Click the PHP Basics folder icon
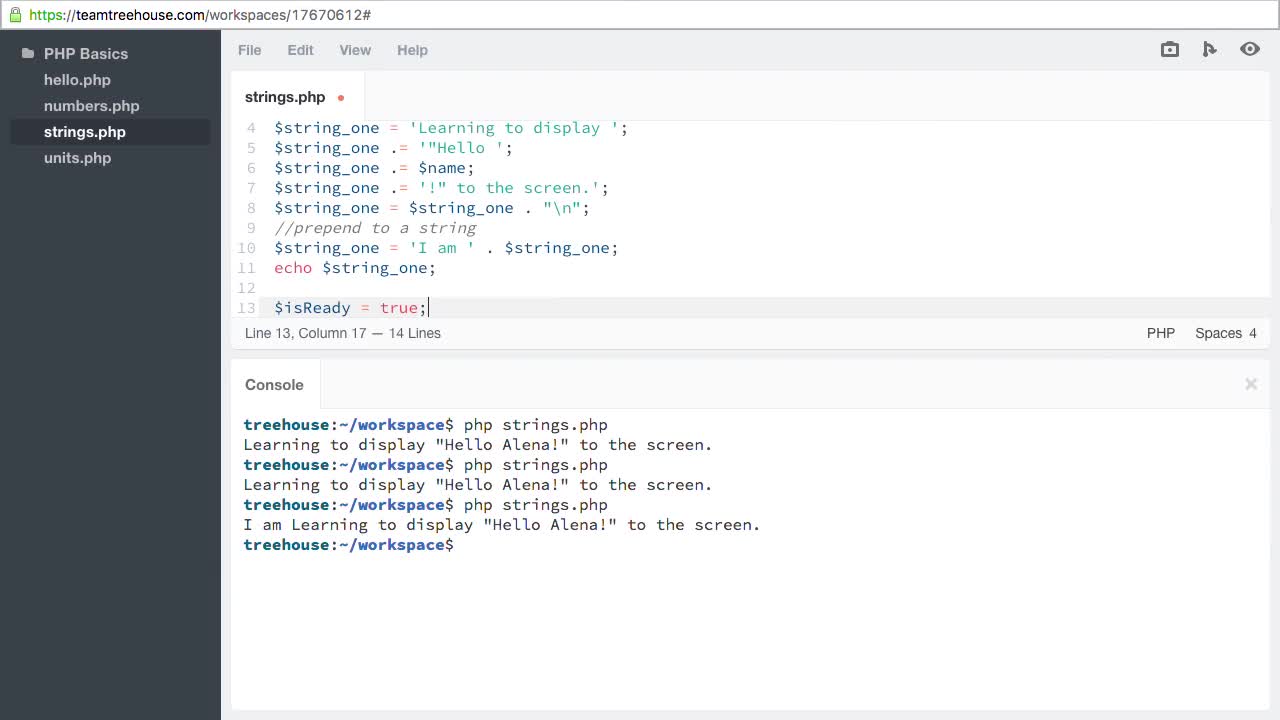1280x720 pixels. click(28, 54)
